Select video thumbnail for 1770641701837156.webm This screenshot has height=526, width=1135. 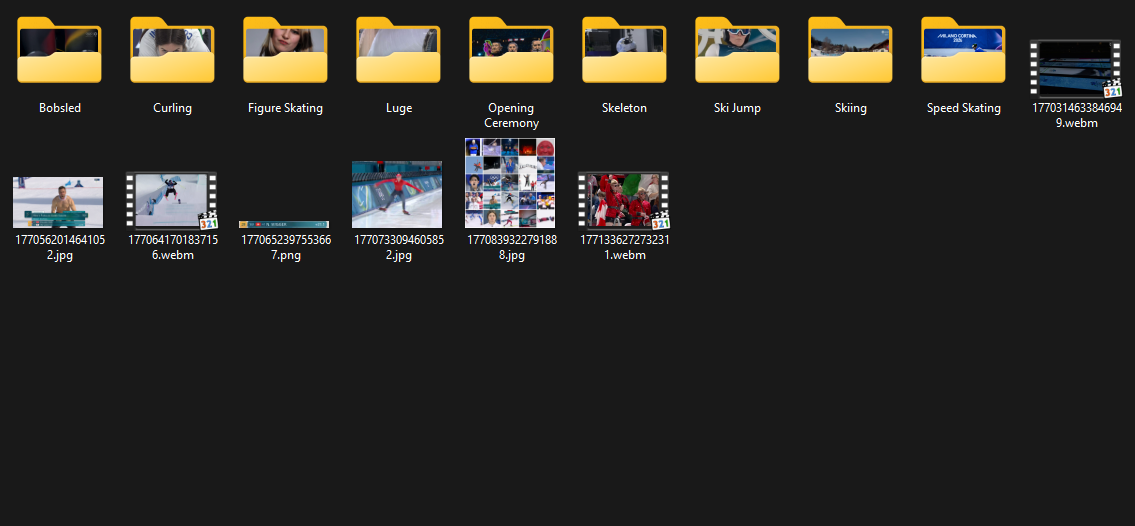pos(172,200)
